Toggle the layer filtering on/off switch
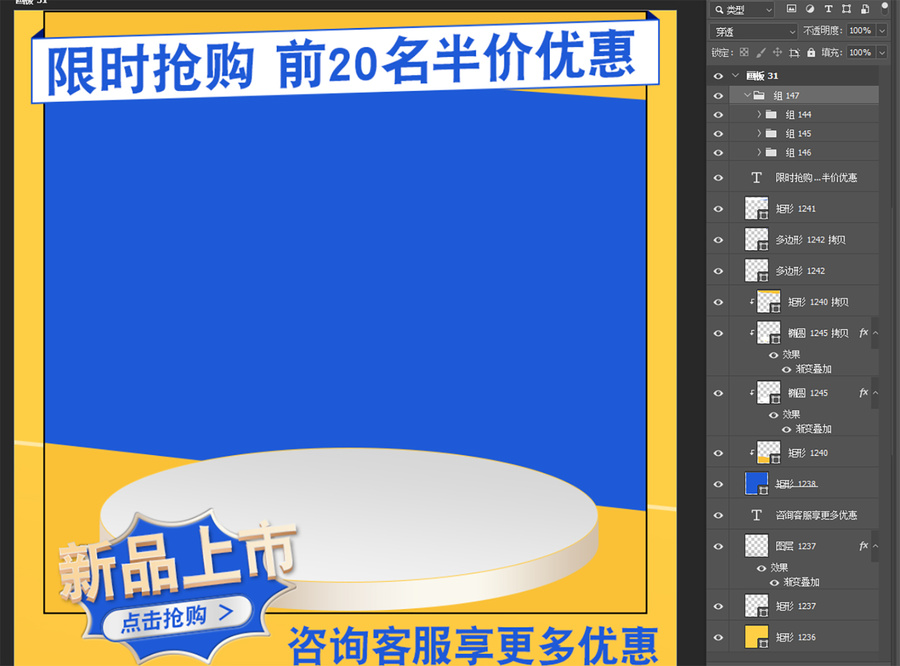 [885, 9]
